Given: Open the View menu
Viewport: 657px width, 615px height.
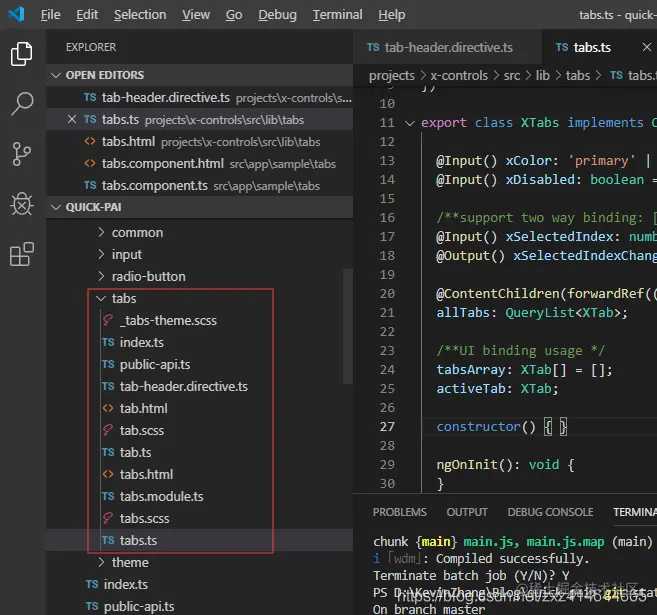Looking at the screenshot, I should 196,15.
